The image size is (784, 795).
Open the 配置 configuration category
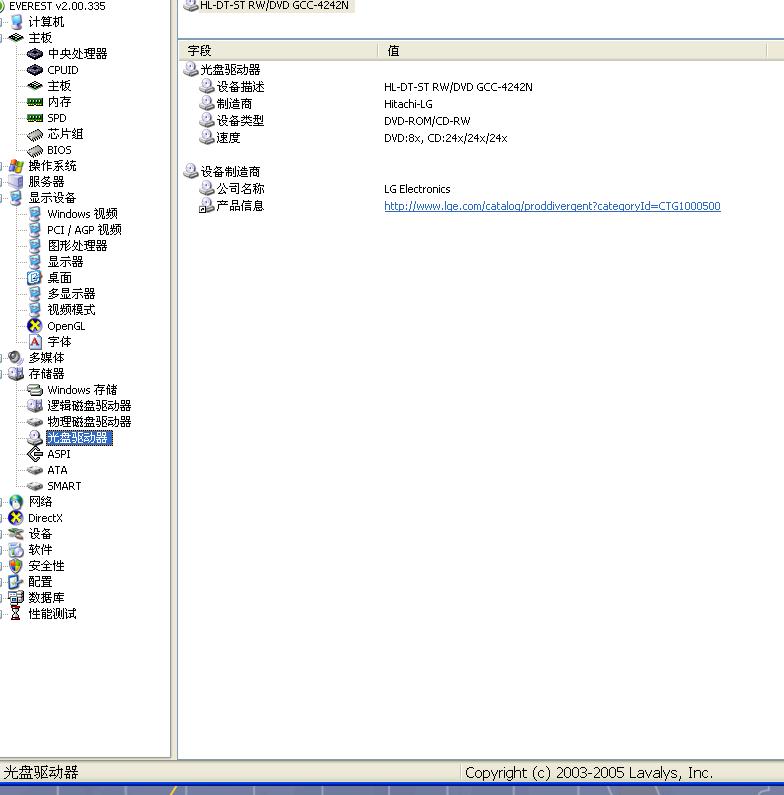click(41, 582)
